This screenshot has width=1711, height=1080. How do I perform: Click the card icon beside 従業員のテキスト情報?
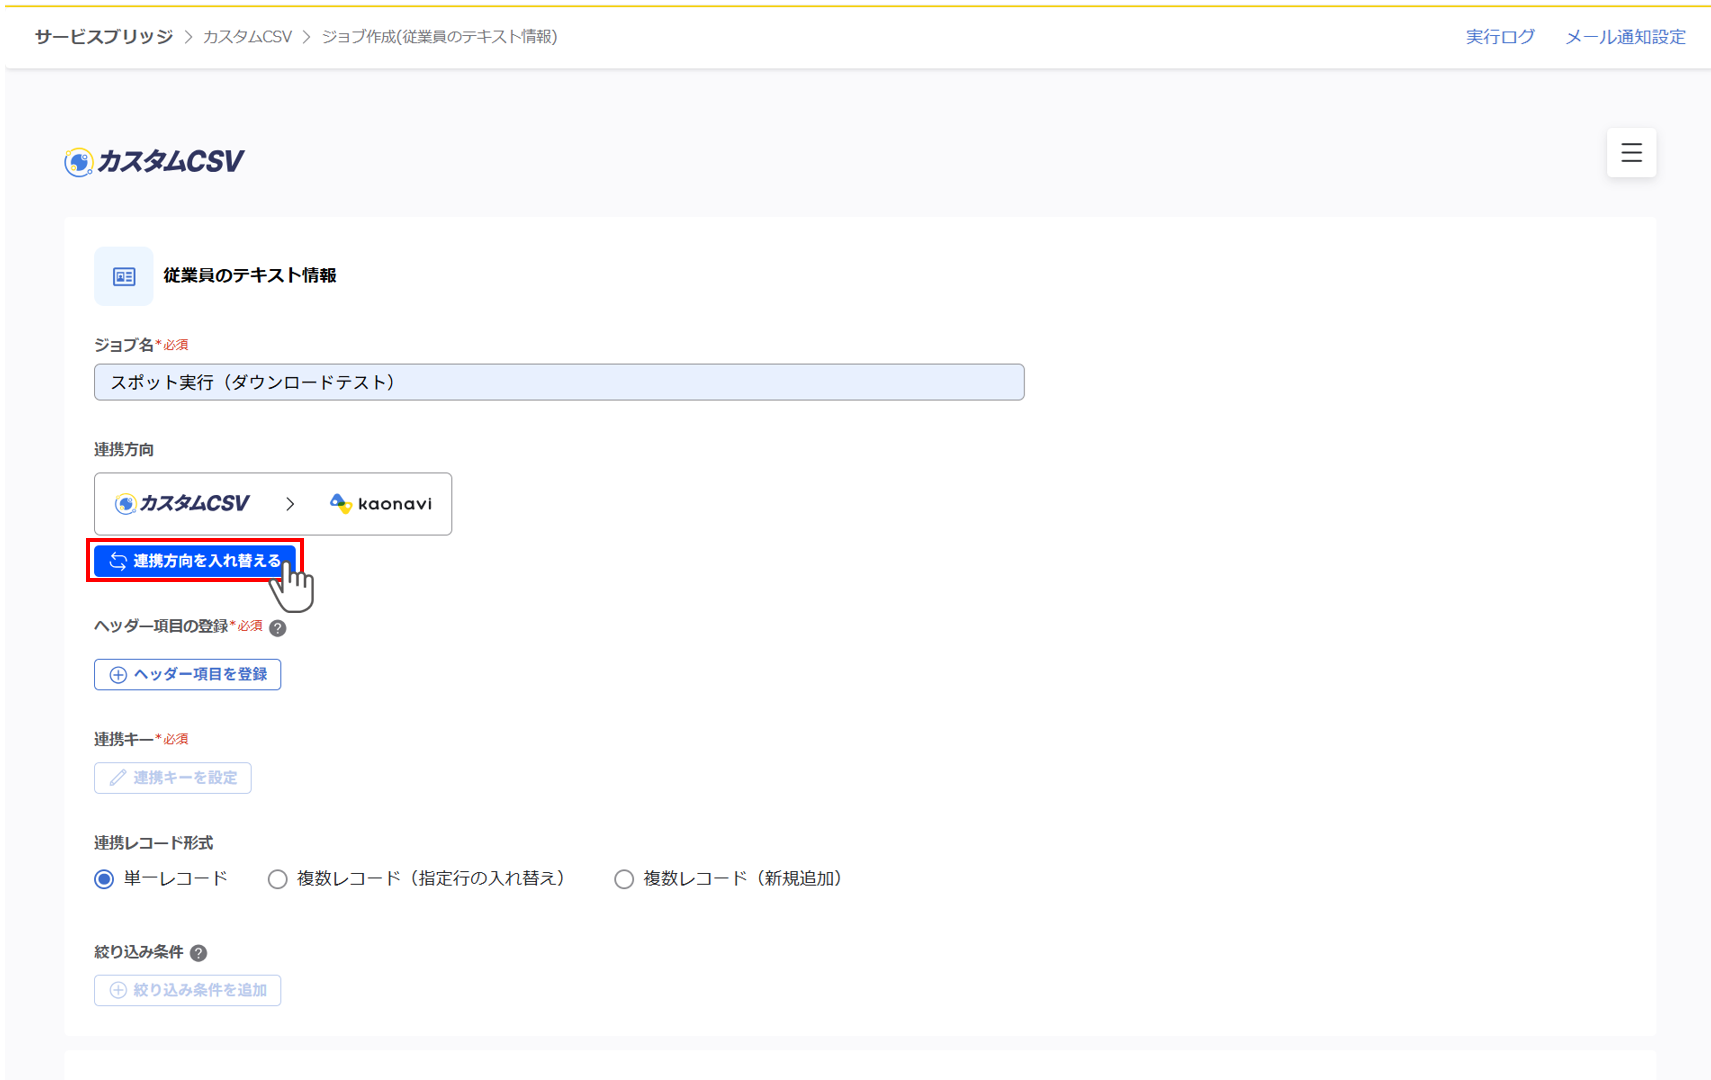123,276
